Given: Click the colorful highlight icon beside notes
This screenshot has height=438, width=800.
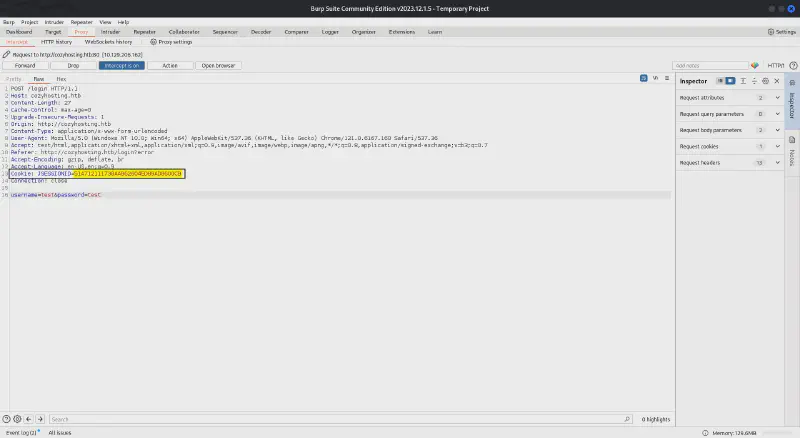Looking at the screenshot, I should point(757,65).
